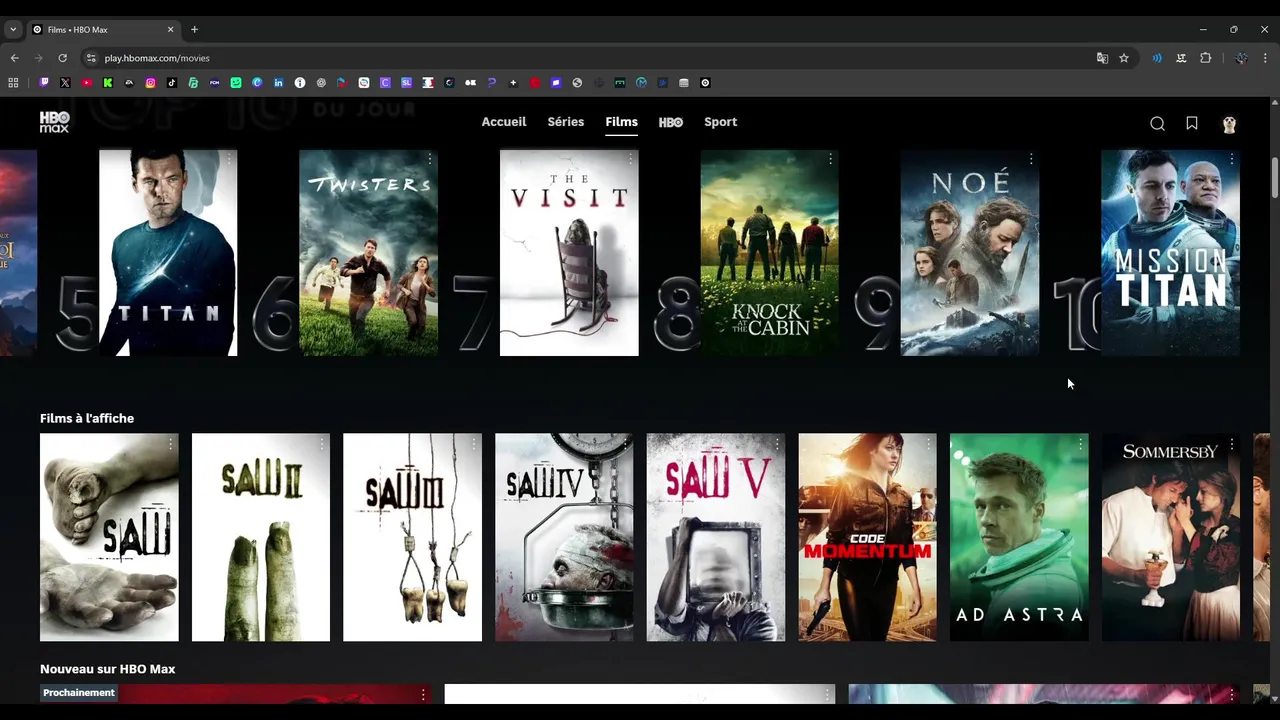Open Chrome profile avatar in toolbar
1280x720 pixels.
pyautogui.click(x=1241, y=58)
